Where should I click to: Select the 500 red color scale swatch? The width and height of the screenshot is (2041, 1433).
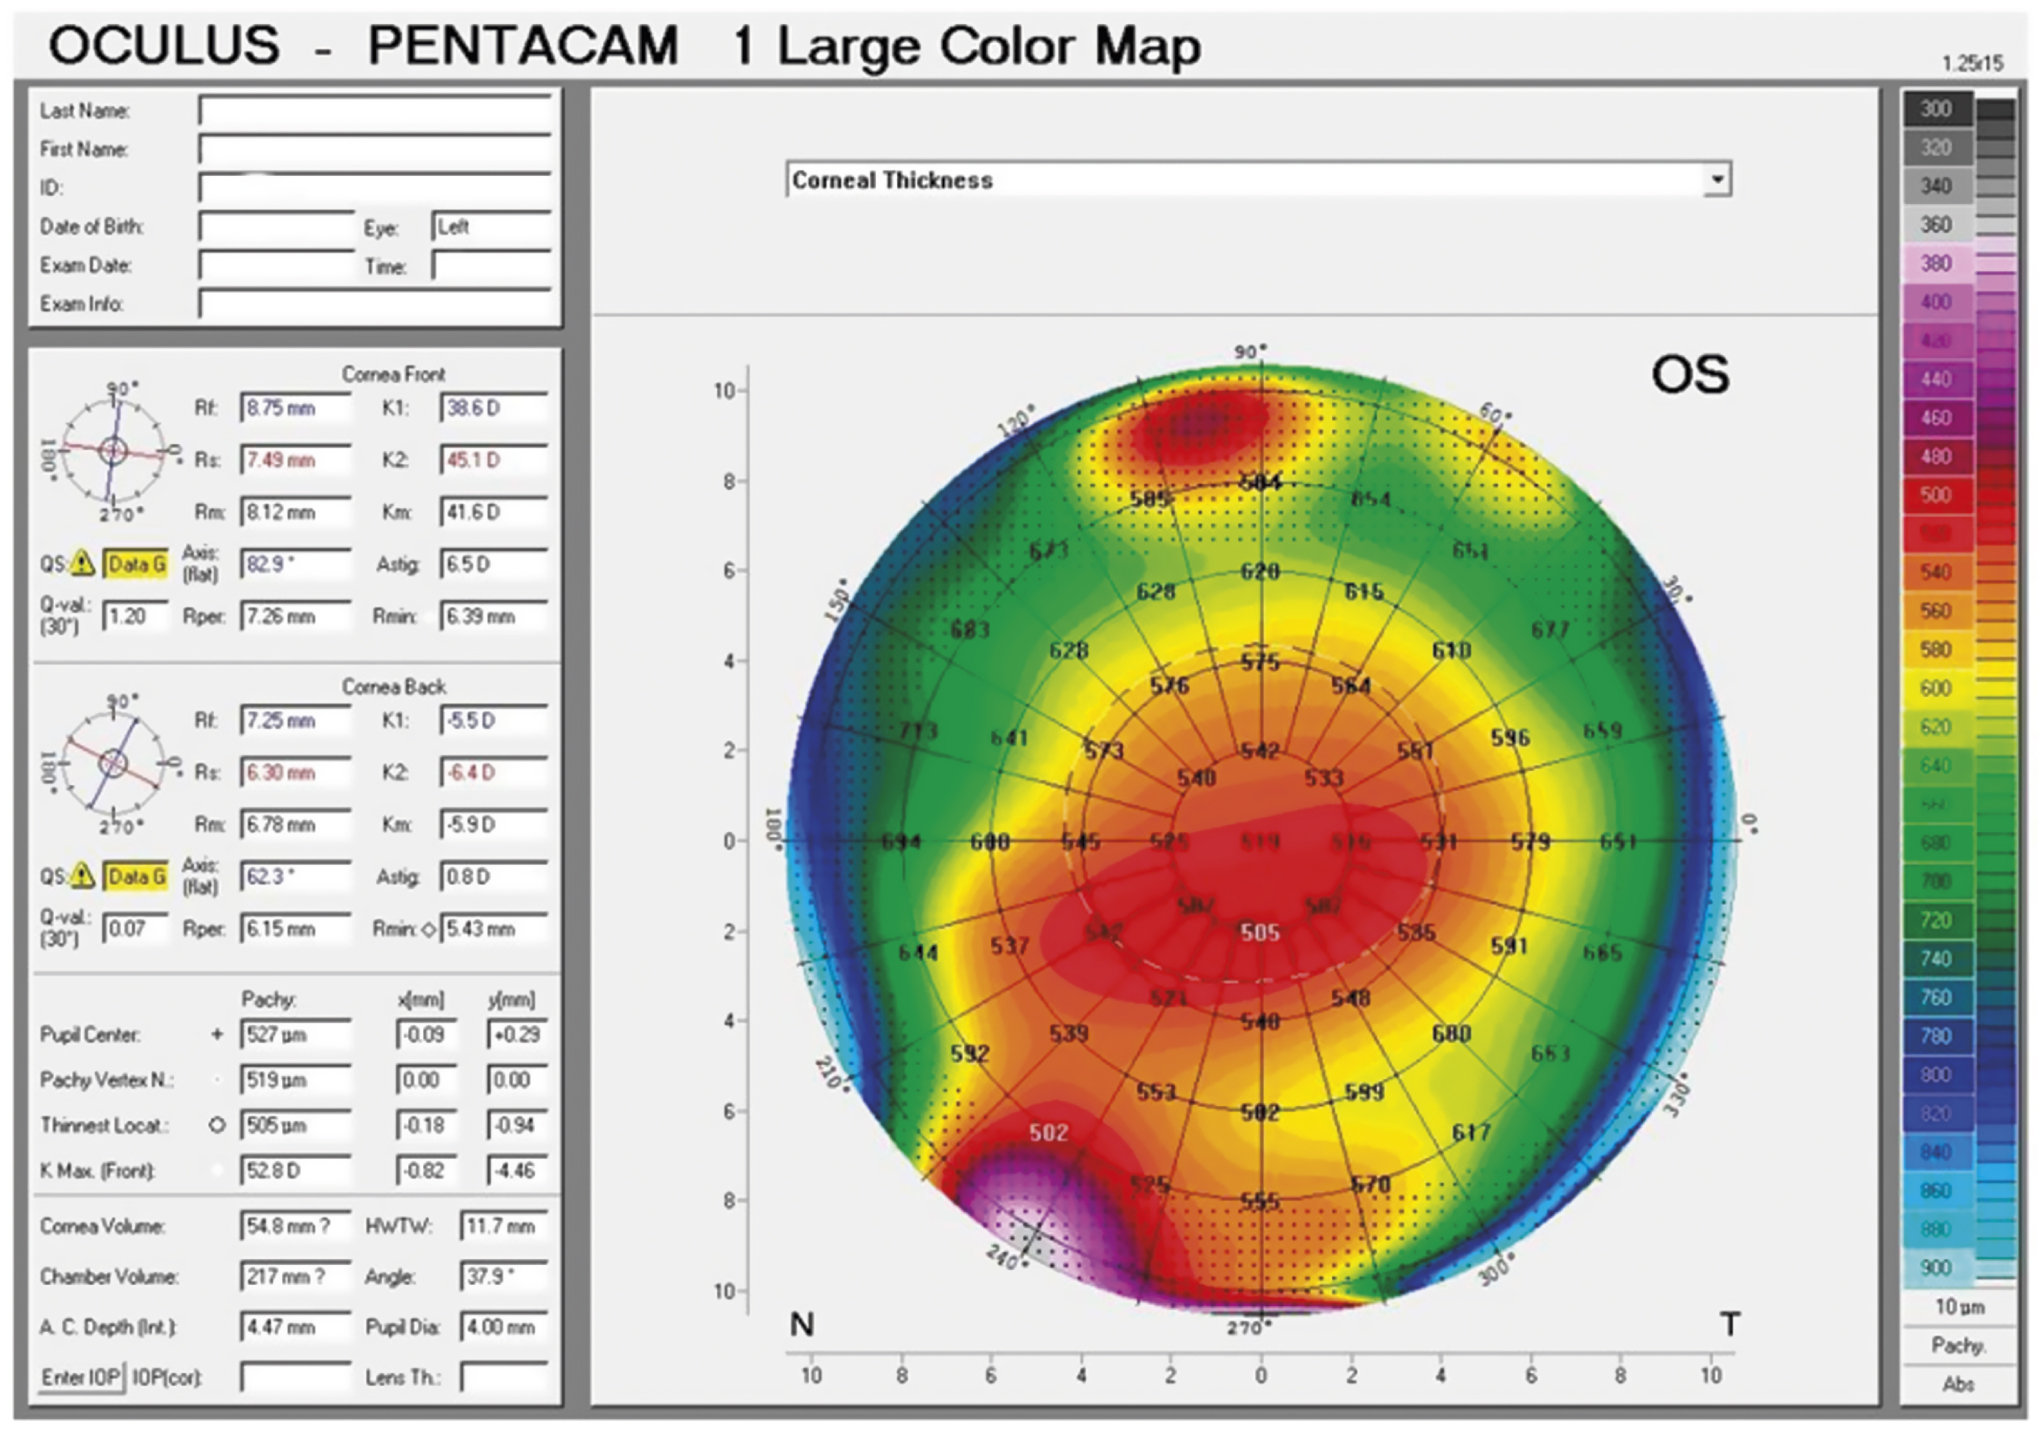point(1936,495)
